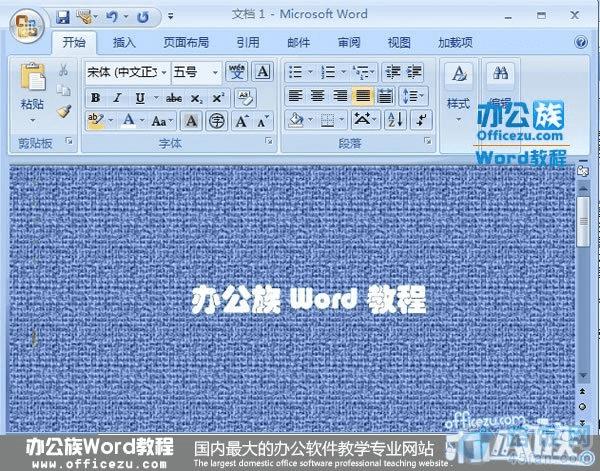The image size is (600, 471).
Task: Click the 粘贴 paste icon
Action: [x=33, y=77]
